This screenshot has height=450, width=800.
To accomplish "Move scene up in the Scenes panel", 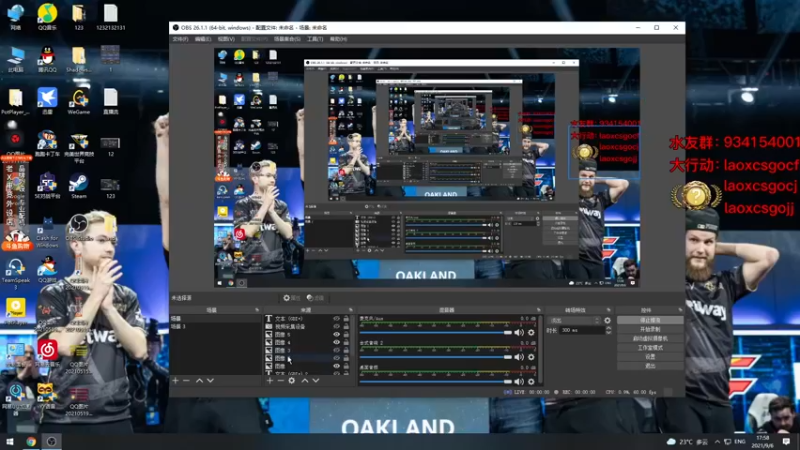I will coord(199,381).
